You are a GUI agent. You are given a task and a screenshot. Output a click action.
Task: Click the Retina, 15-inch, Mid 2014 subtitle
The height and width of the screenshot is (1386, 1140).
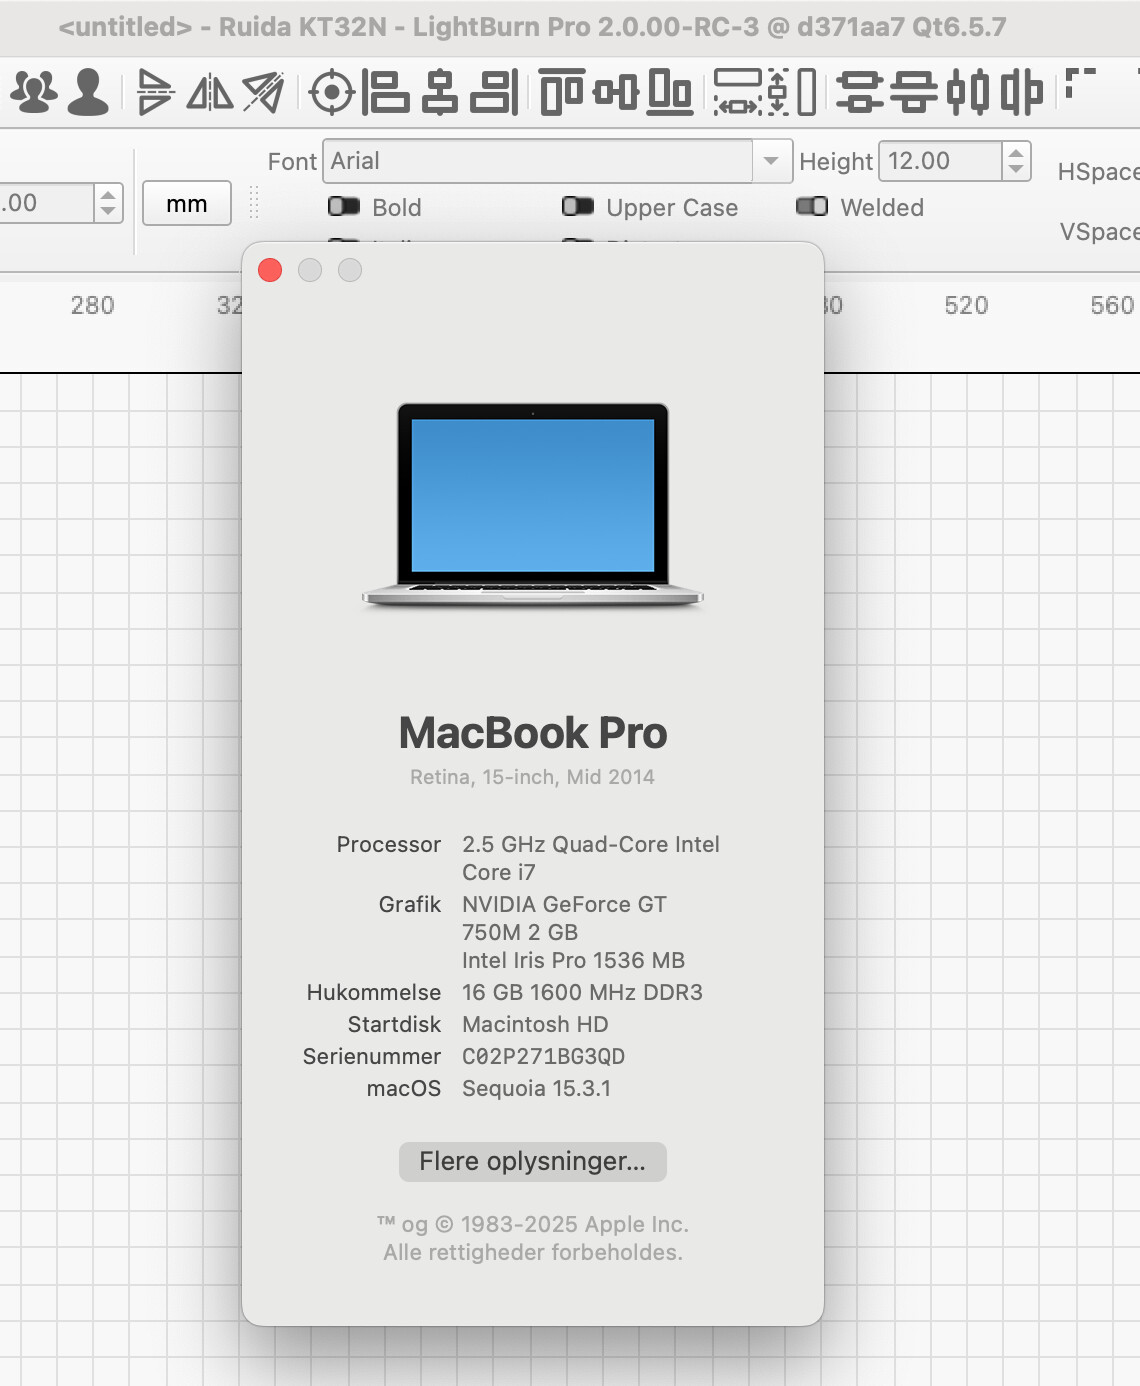532,777
